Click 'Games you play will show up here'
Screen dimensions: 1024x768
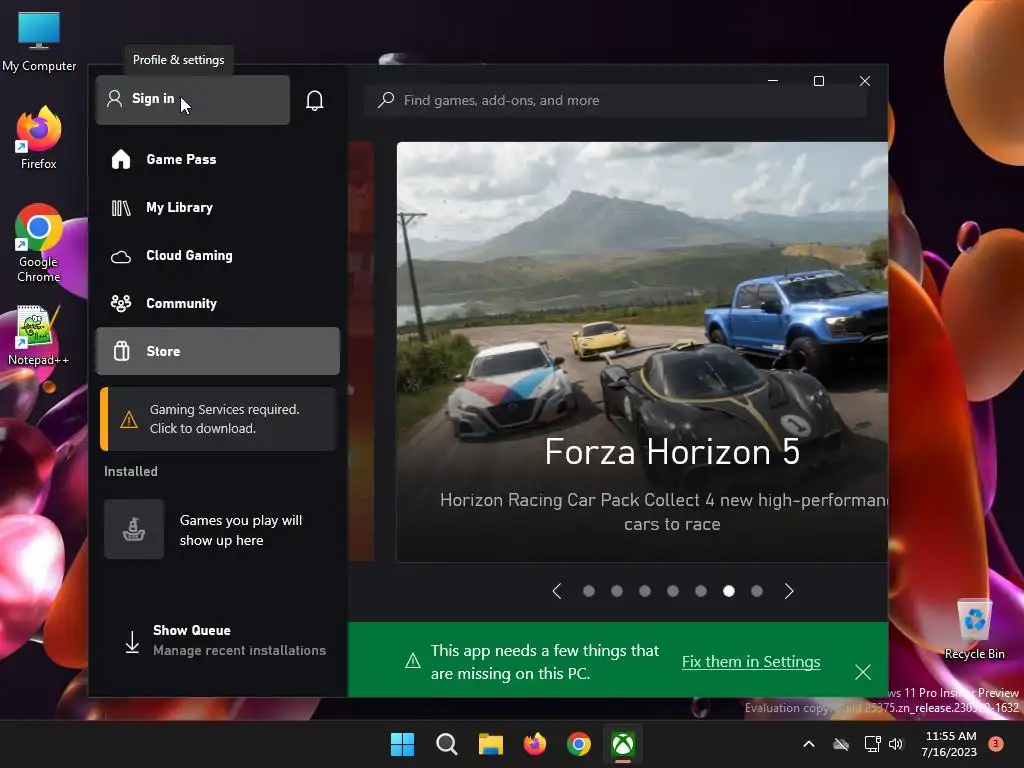click(241, 530)
